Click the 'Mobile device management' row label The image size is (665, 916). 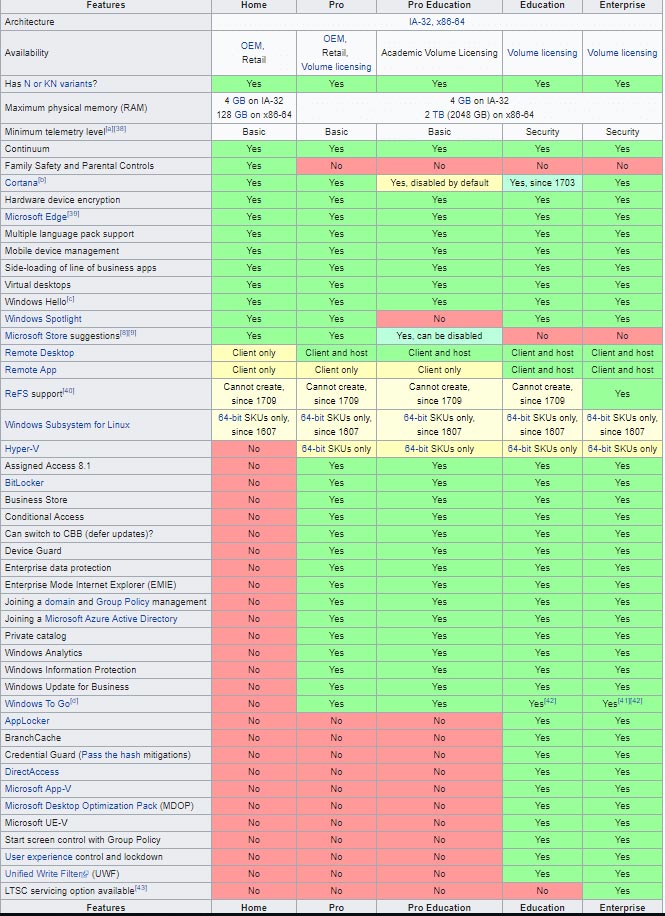point(61,251)
